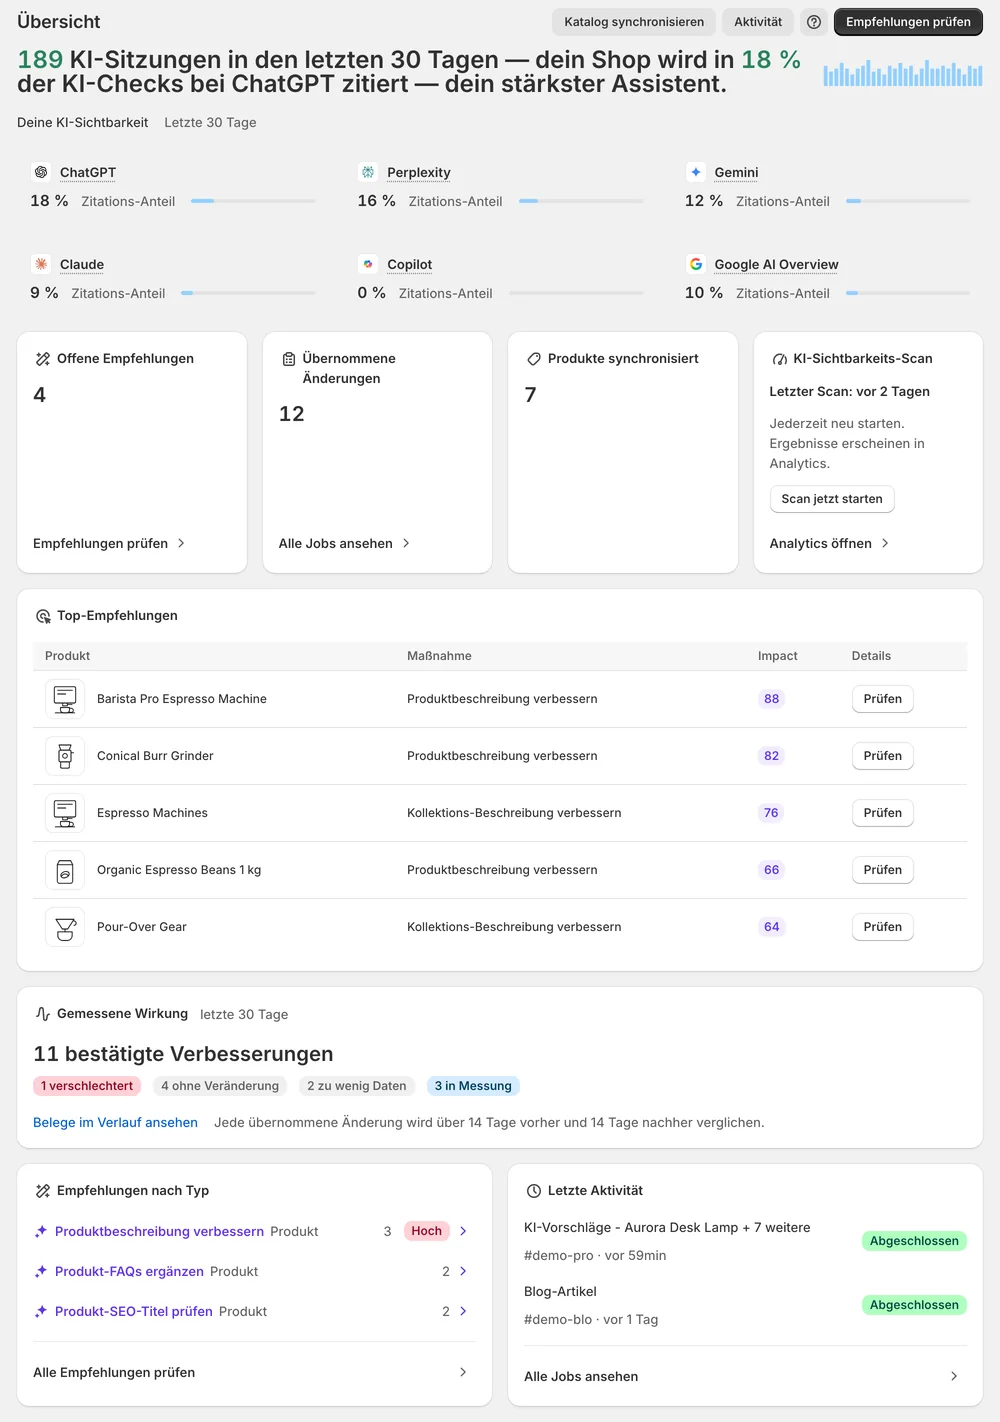The height and width of the screenshot is (1422, 1000).
Task: Click the Copilot logo icon
Action: pyautogui.click(x=368, y=264)
